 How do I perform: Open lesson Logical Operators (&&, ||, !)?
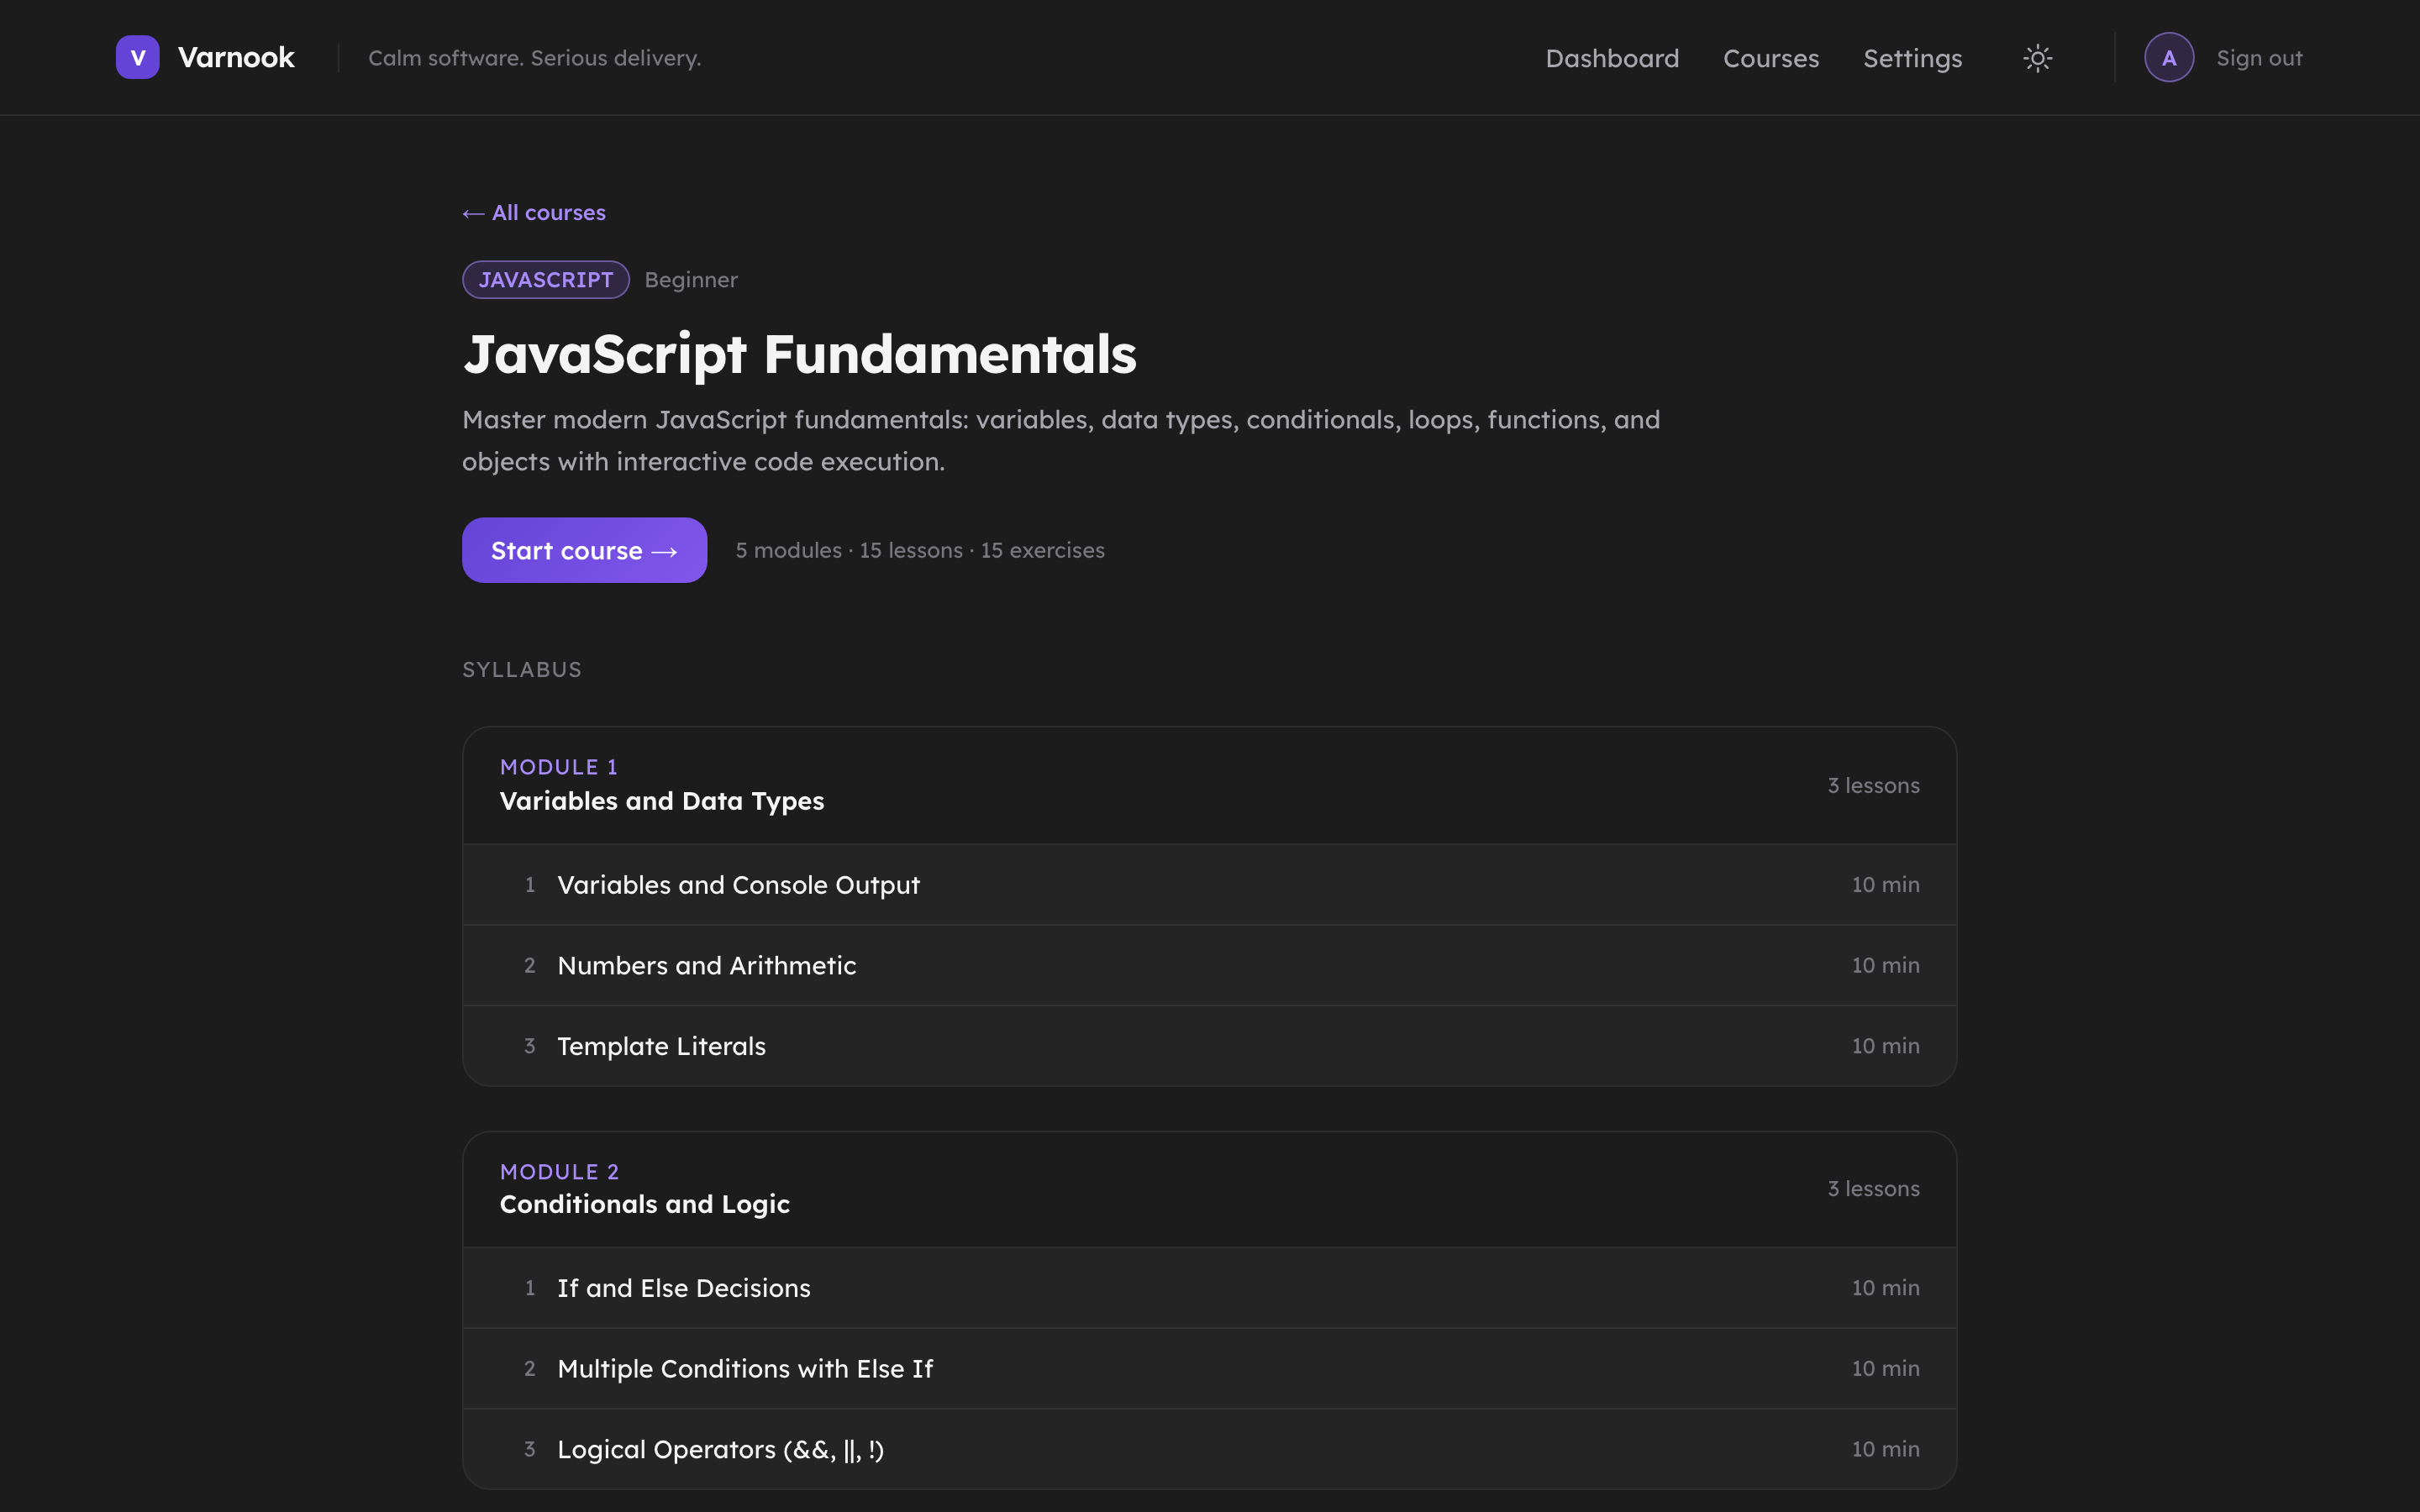click(x=1209, y=1449)
